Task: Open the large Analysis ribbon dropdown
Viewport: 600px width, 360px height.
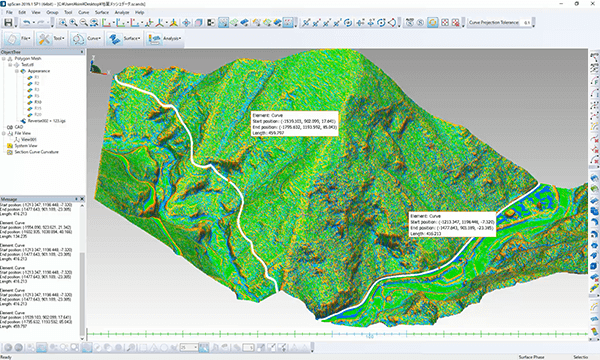Action: [x=165, y=39]
